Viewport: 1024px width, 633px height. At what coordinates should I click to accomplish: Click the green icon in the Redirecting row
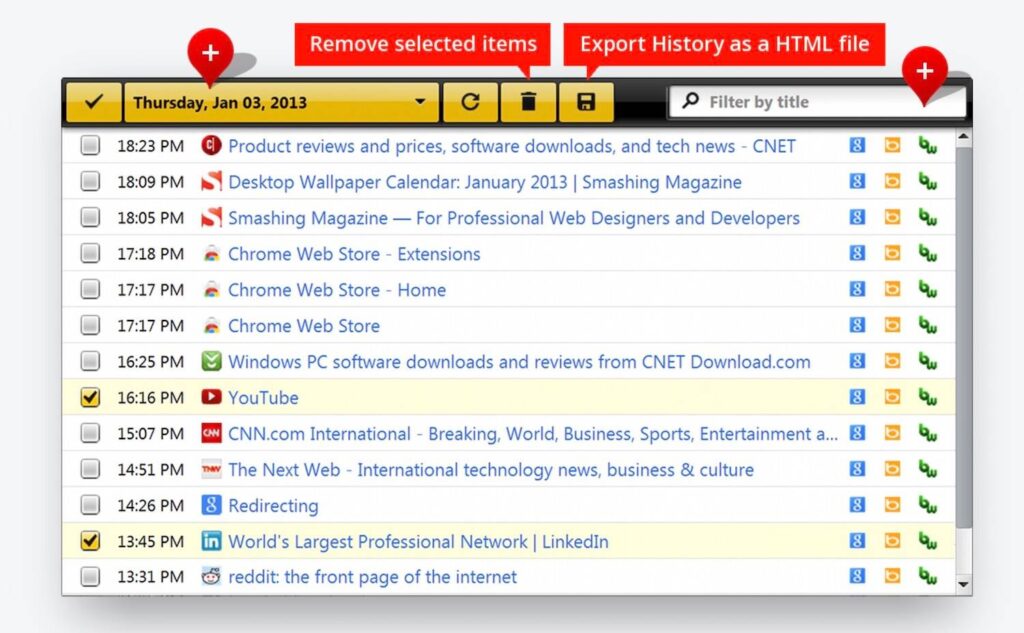click(x=928, y=504)
